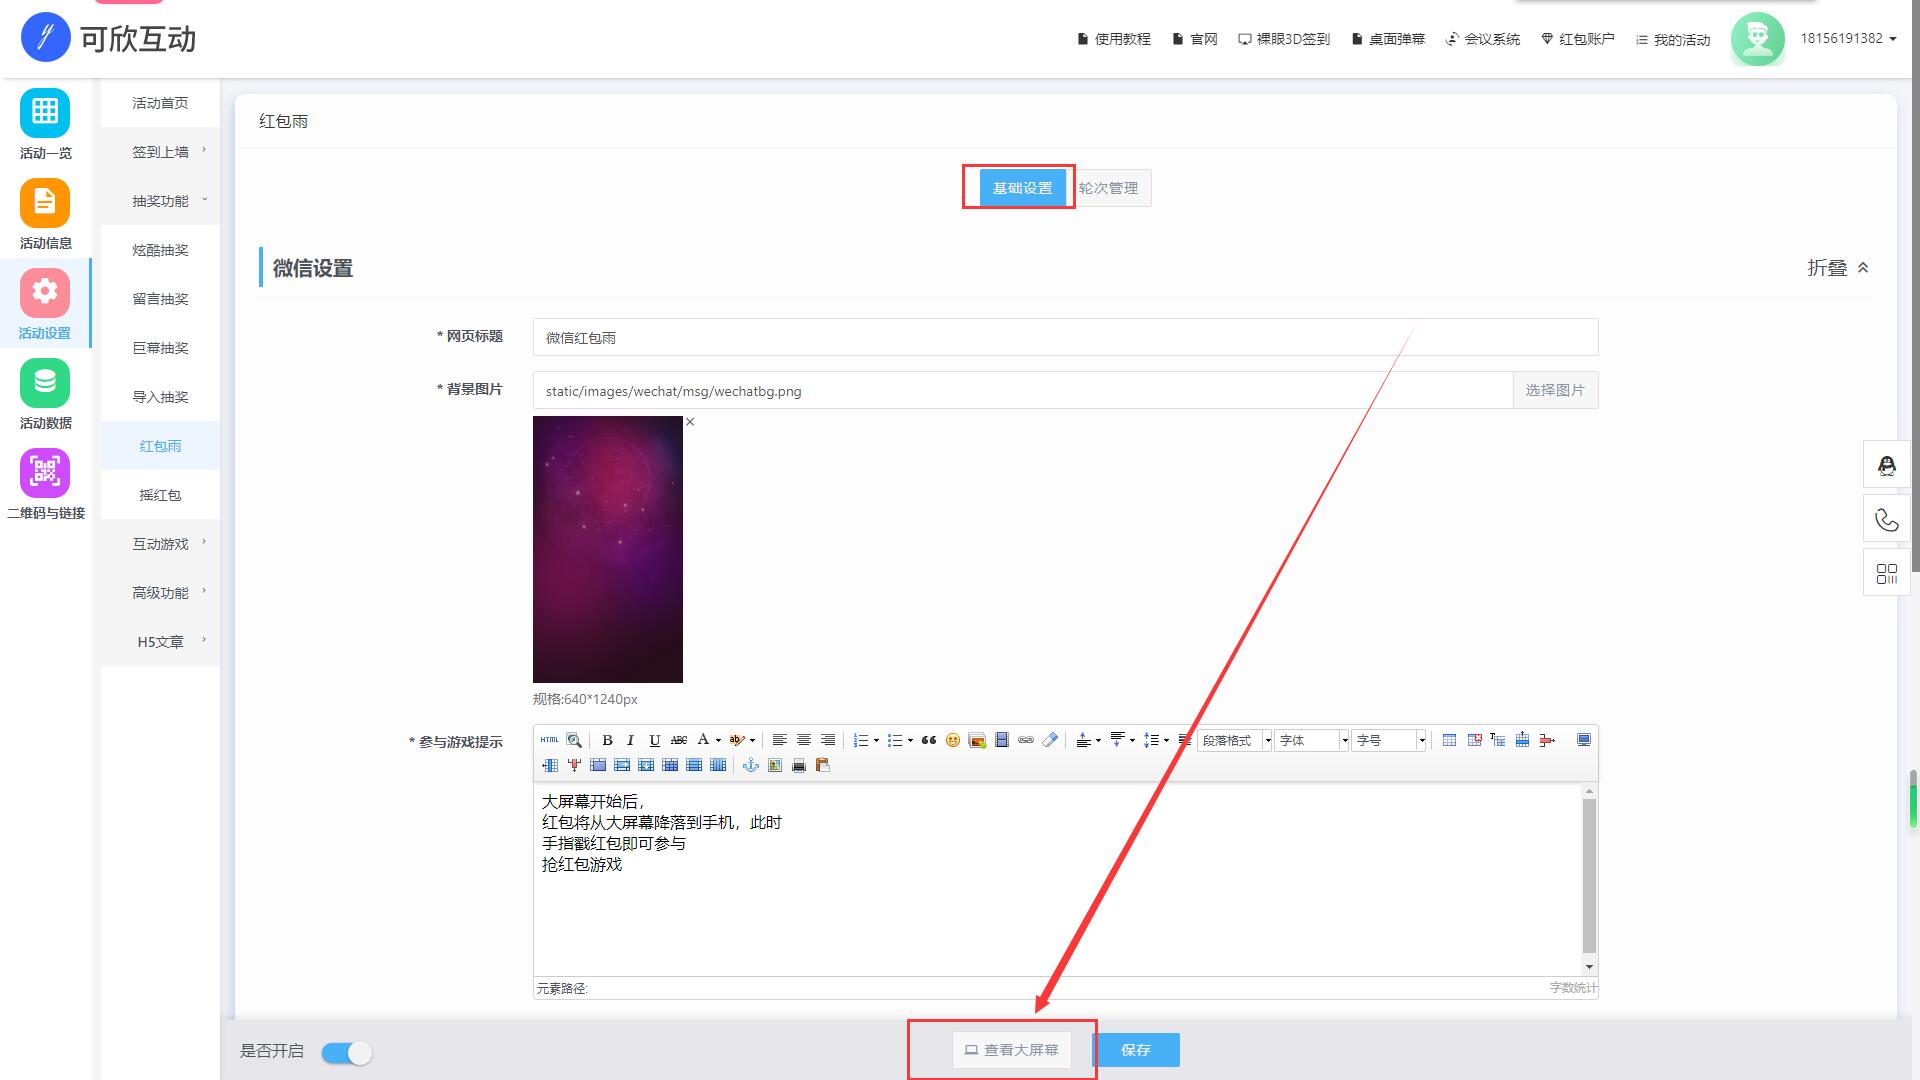Open the QQ customer service icon
Viewport: 1920px width, 1080px height.
(x=1887, y=466)
